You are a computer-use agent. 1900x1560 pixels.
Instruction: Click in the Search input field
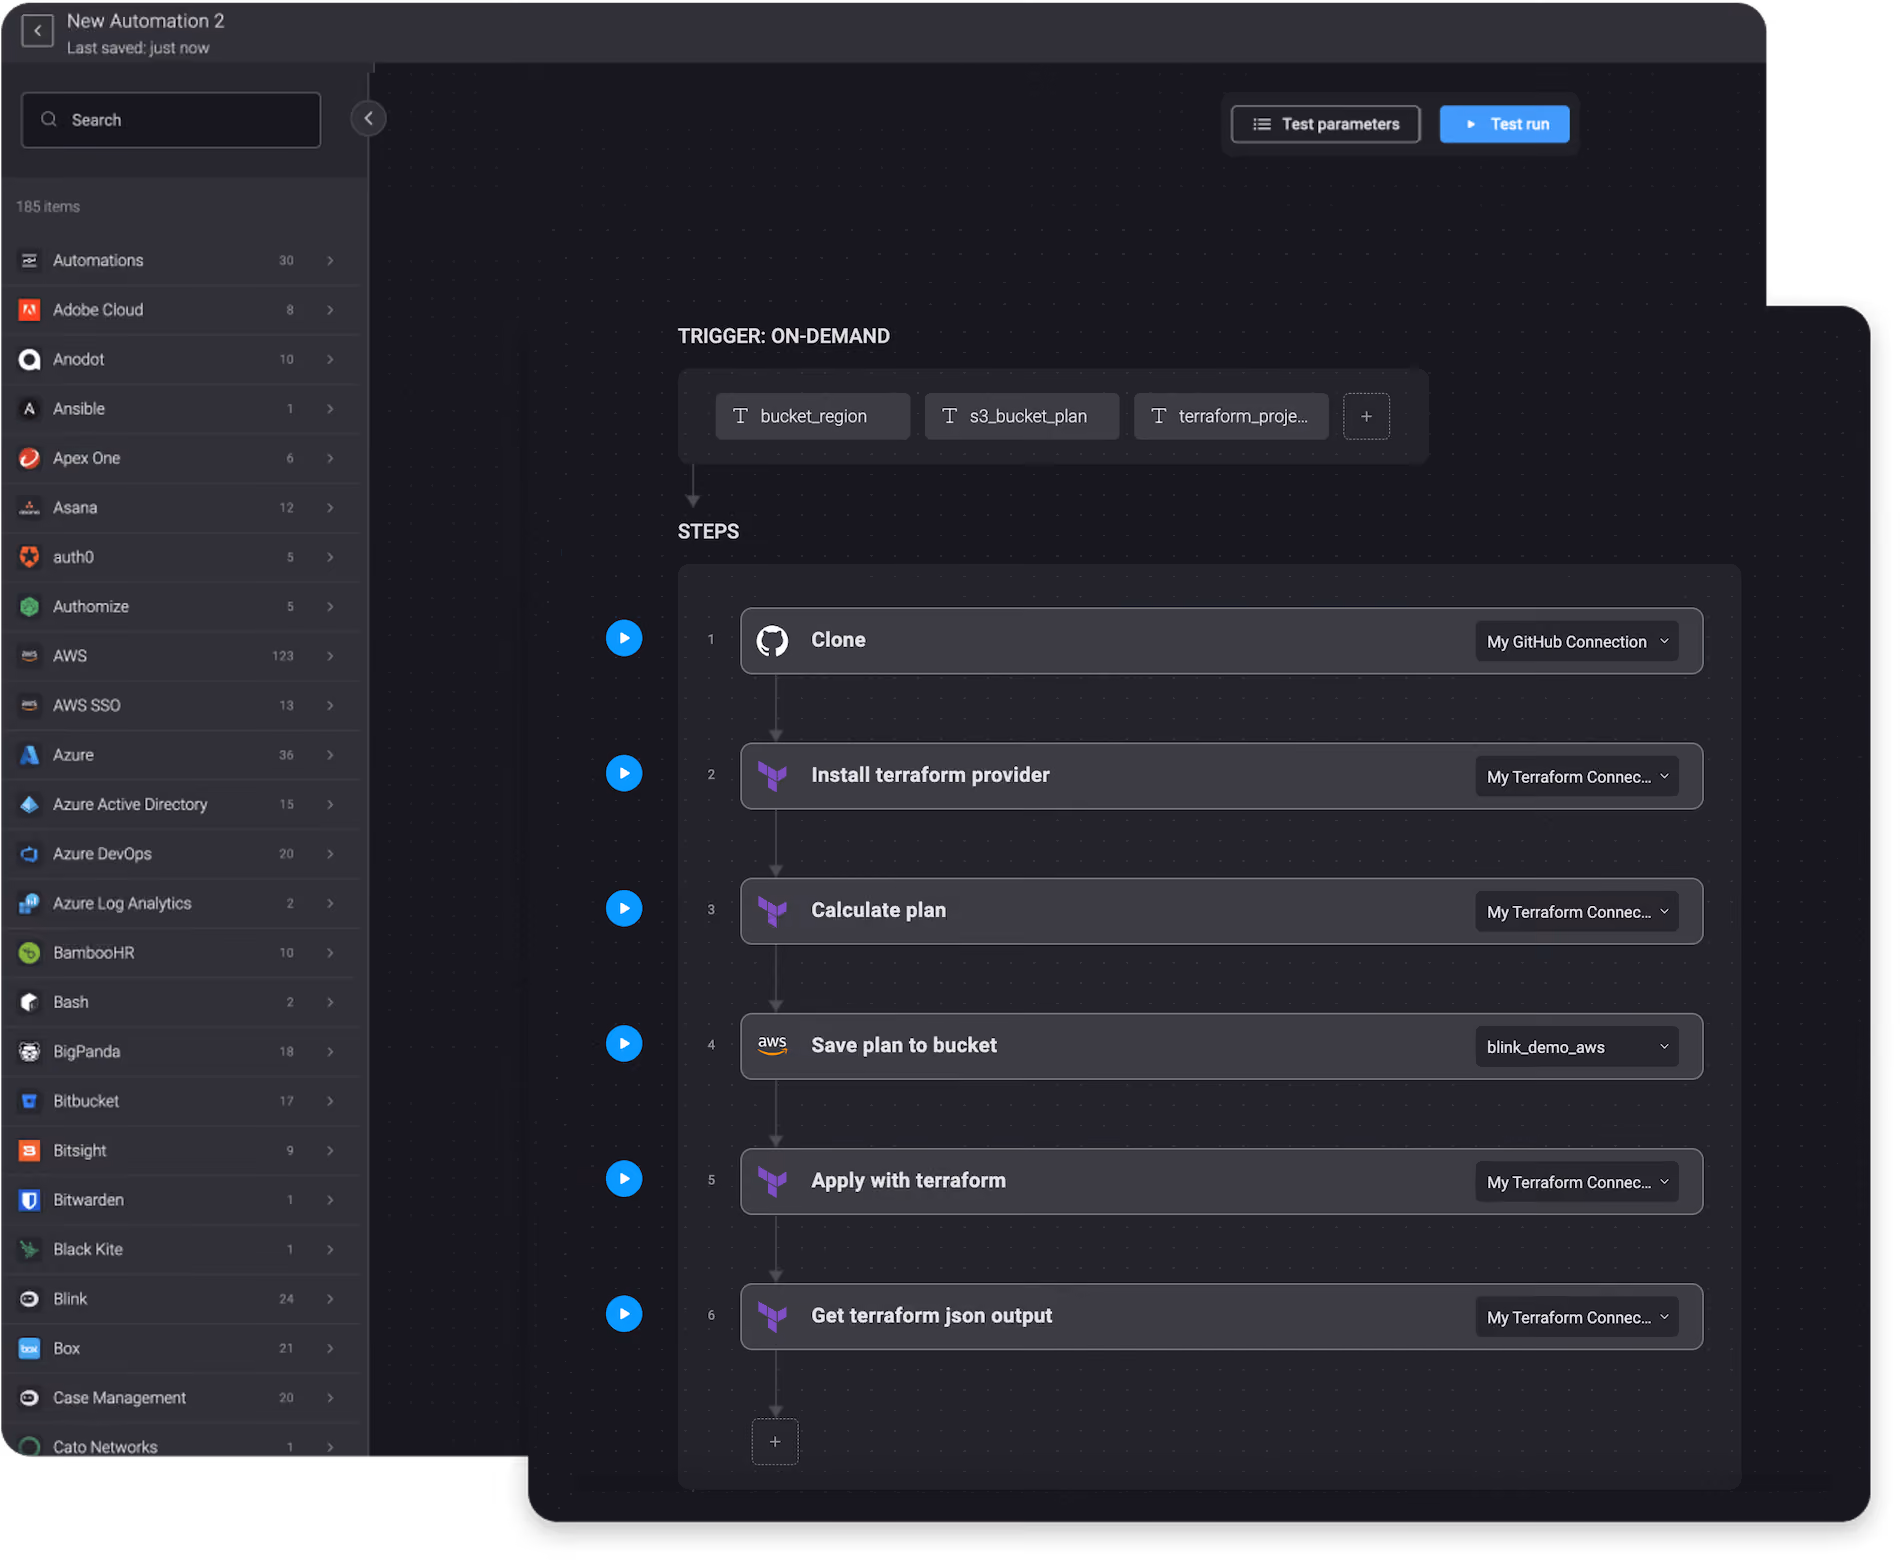click(x=171, y=120)
